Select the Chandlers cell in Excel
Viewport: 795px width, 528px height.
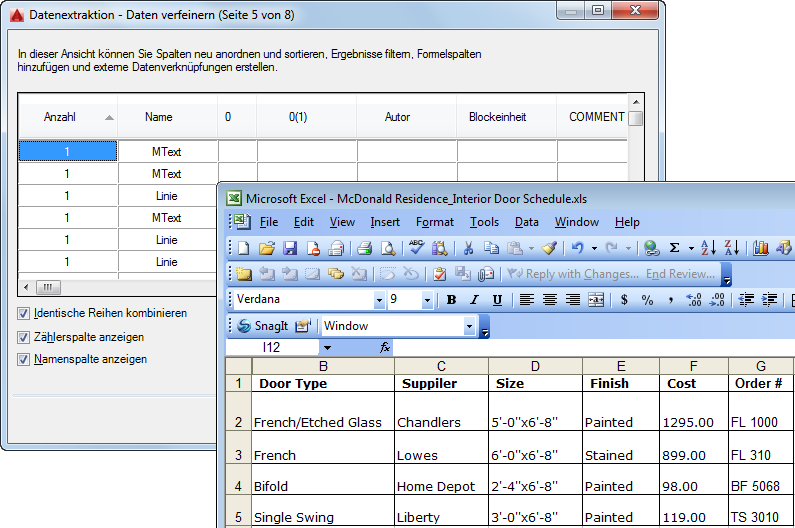[441, 412]
